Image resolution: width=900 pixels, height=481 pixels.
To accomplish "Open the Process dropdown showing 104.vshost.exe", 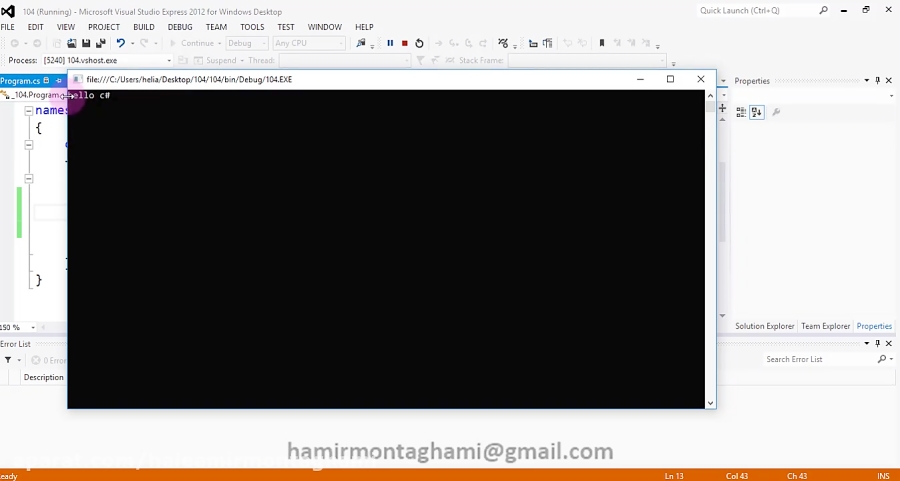I will coord(107,60).
